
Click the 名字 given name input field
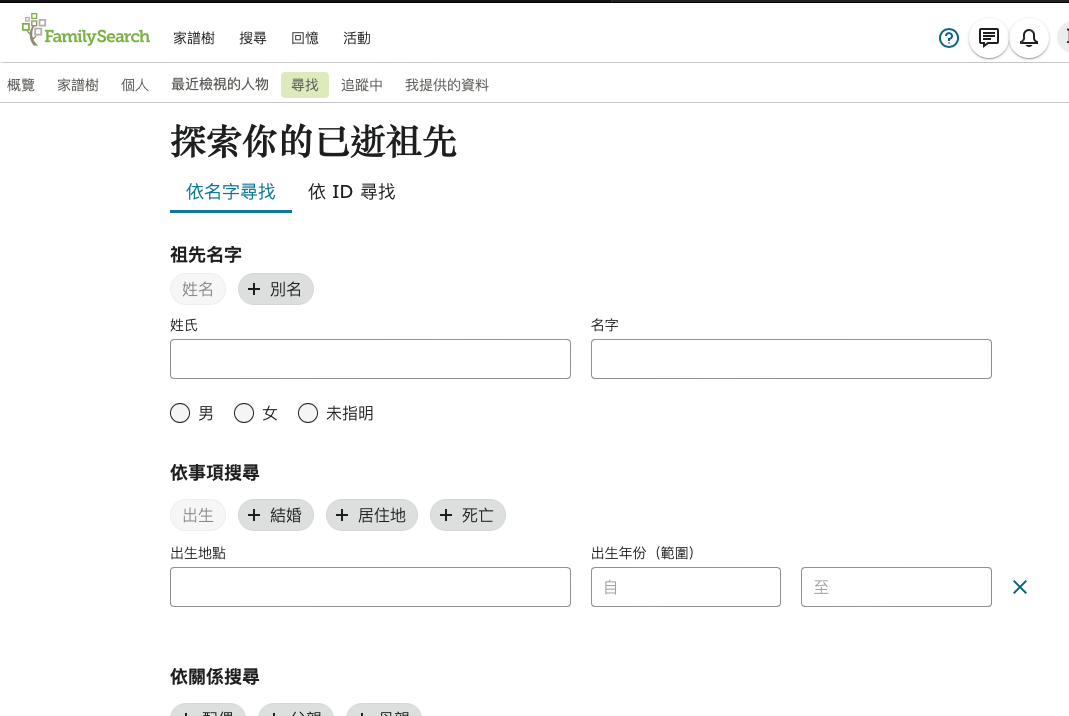791,359
